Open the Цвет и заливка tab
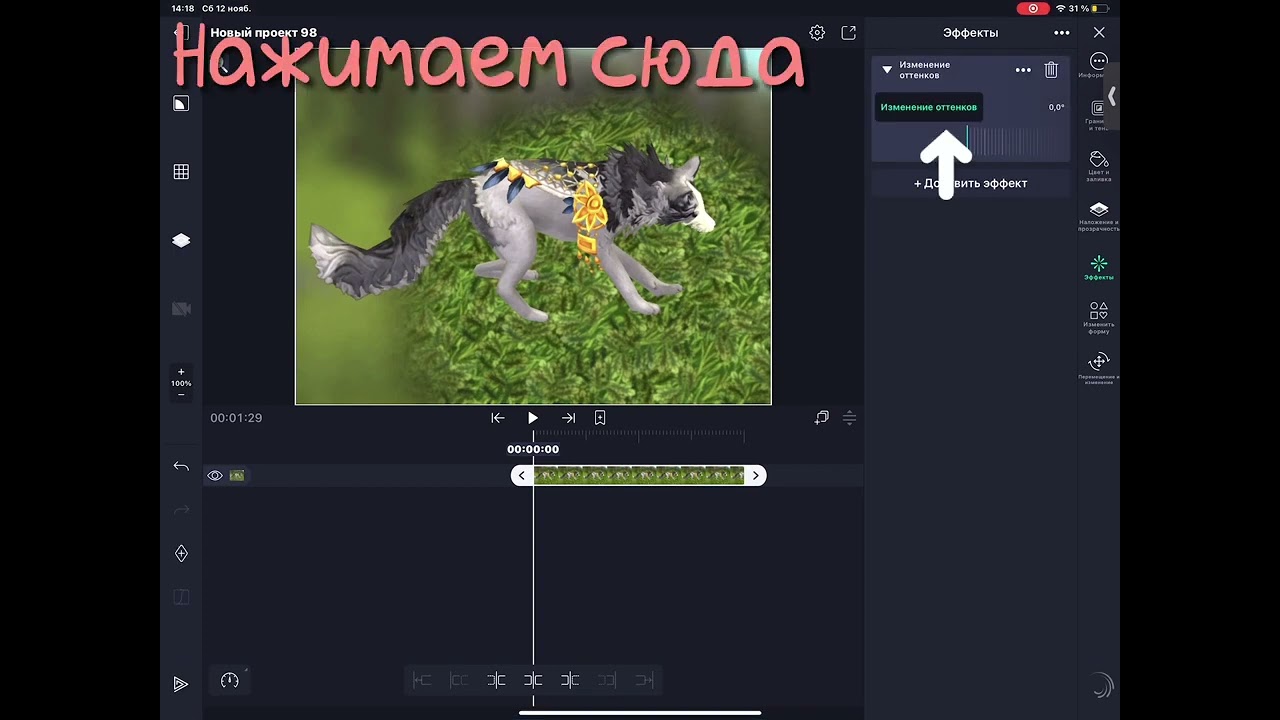Screen dimensions: 1280x720 point(1098,166)
